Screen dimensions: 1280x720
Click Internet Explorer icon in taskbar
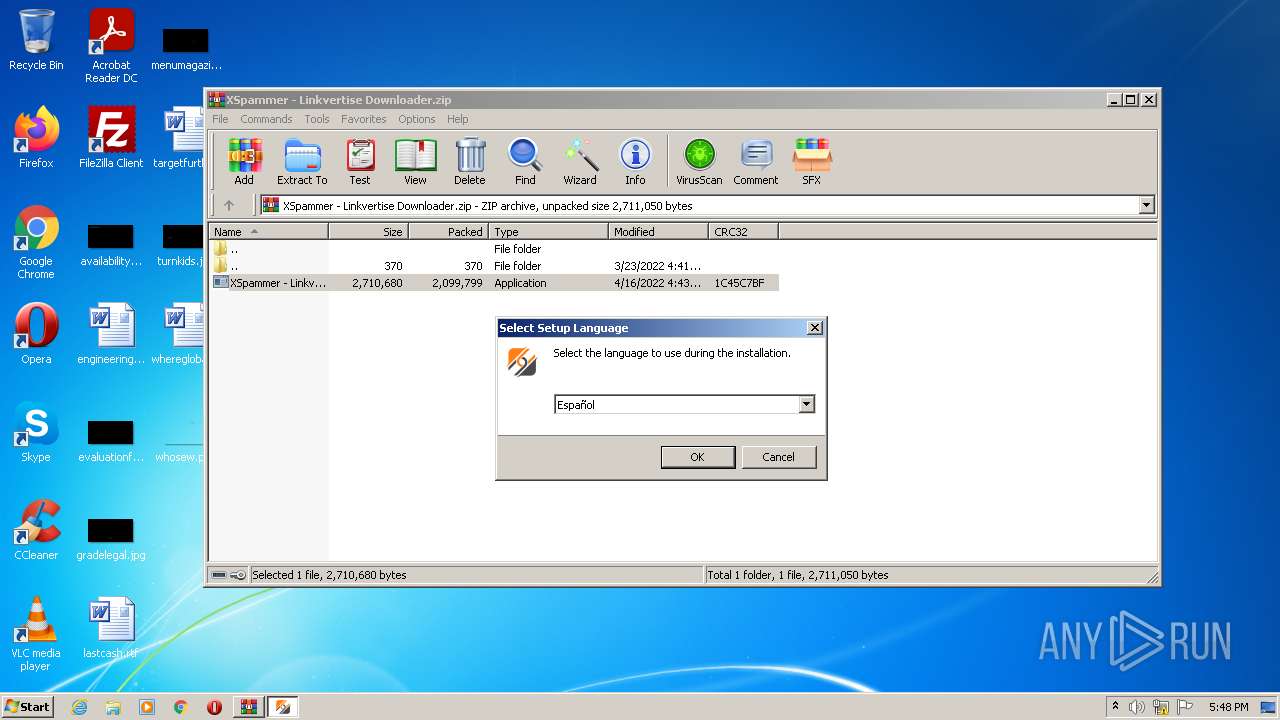click(x=79, y=707)
